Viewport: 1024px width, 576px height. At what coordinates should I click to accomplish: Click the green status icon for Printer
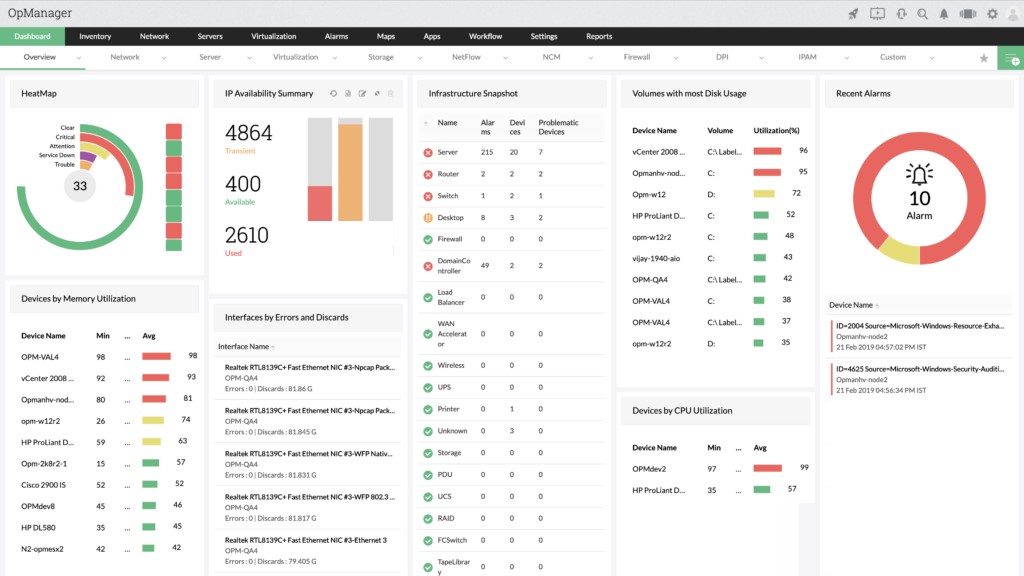428,409
